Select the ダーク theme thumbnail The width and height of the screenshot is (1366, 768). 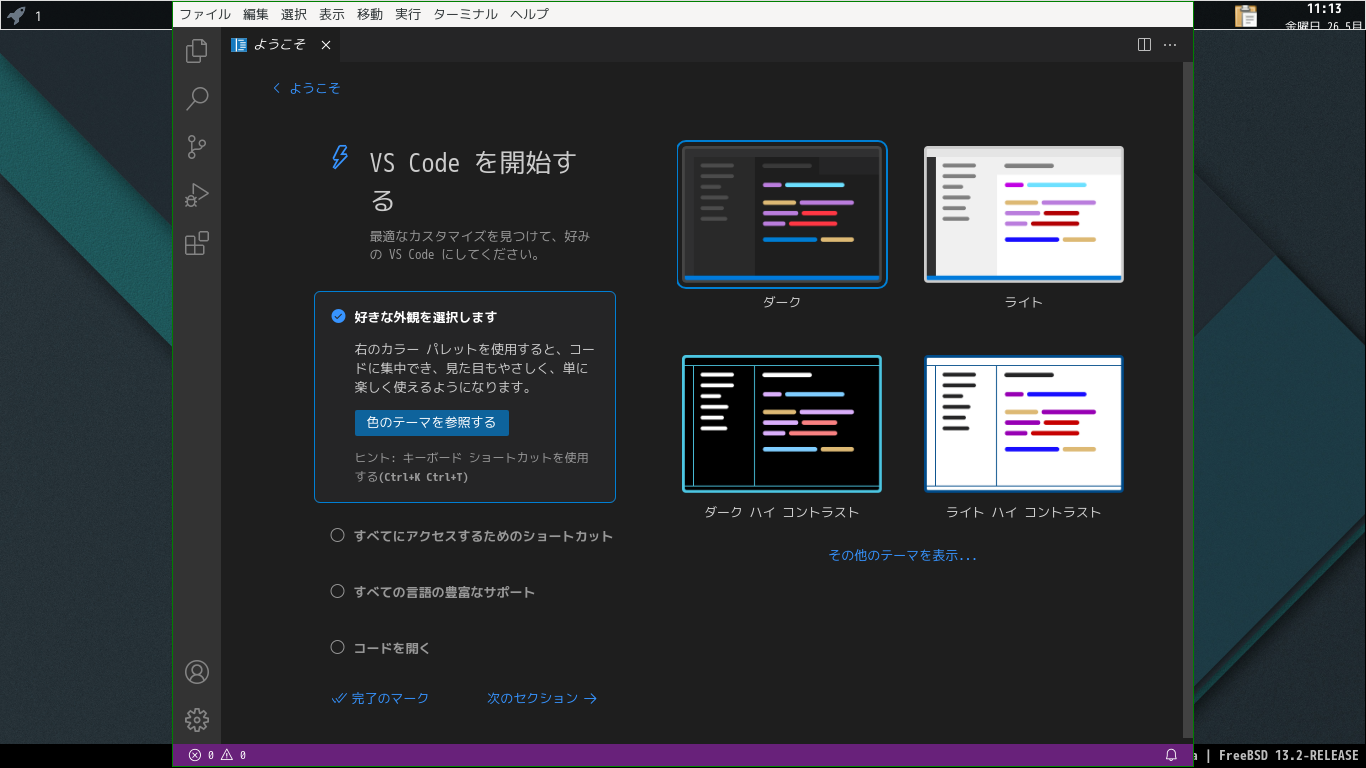pos(782,214)
